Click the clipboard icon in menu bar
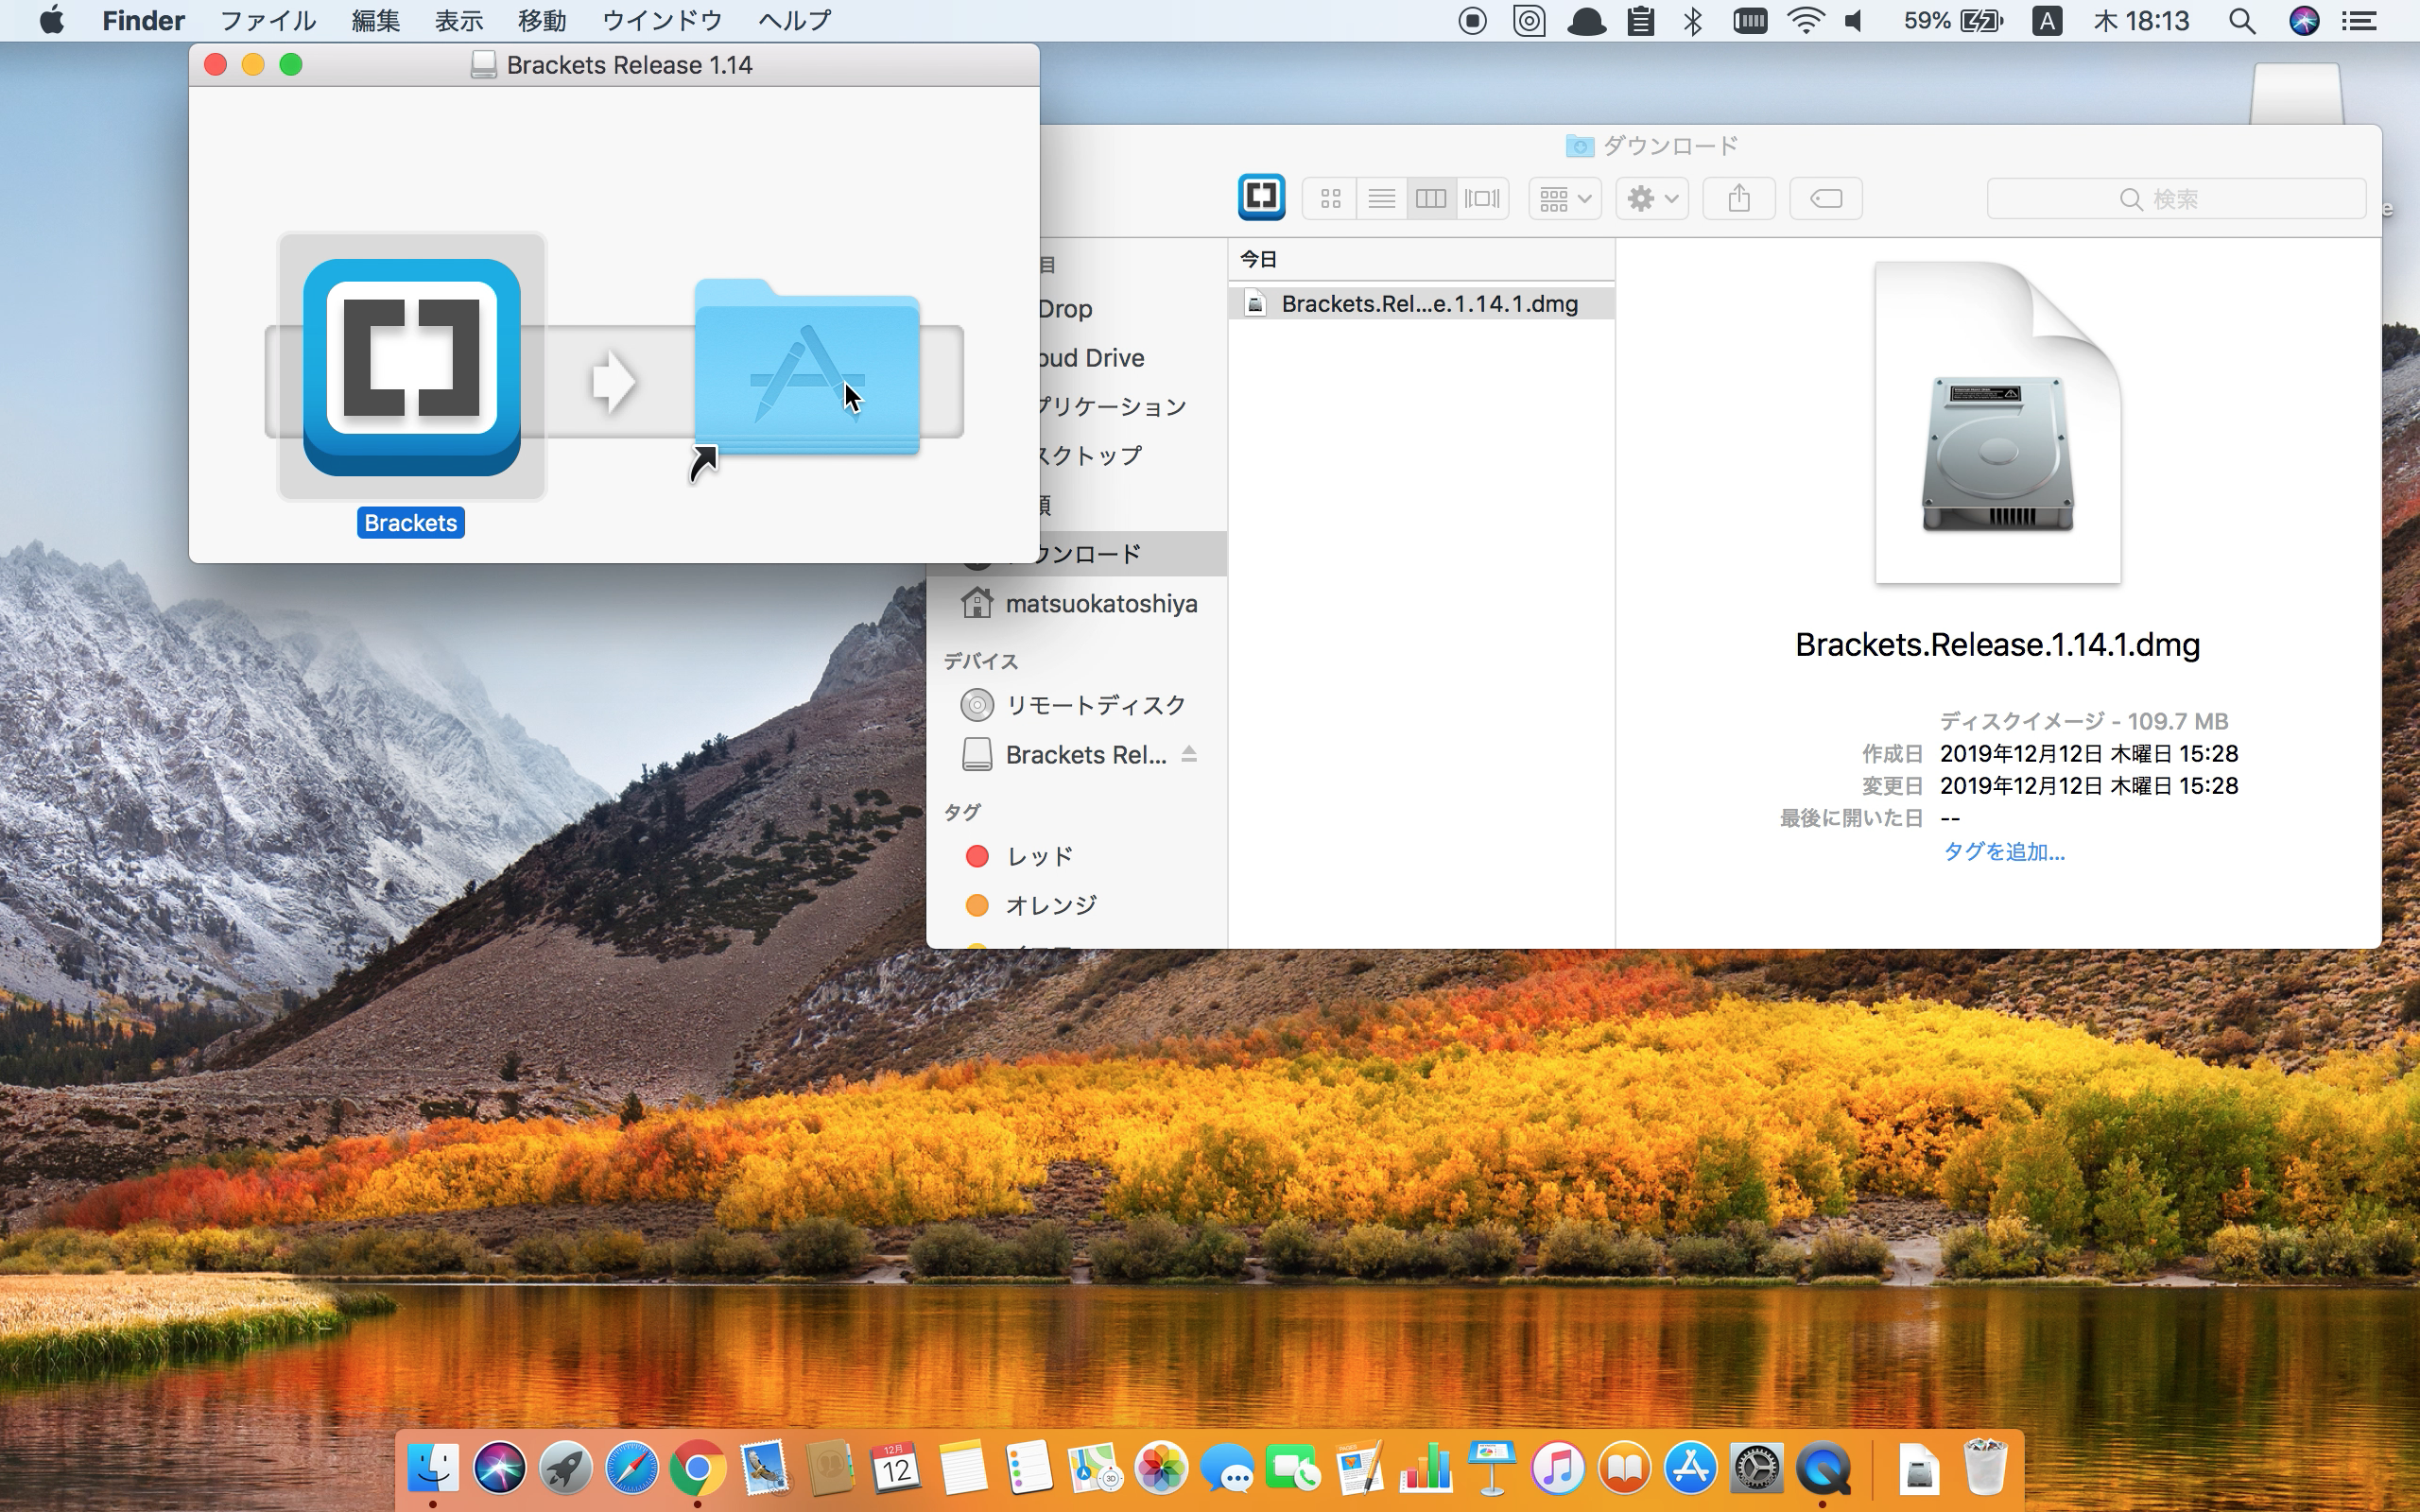The width and height of the screenshot is (2420, 1512). (x=1641, y=20)
